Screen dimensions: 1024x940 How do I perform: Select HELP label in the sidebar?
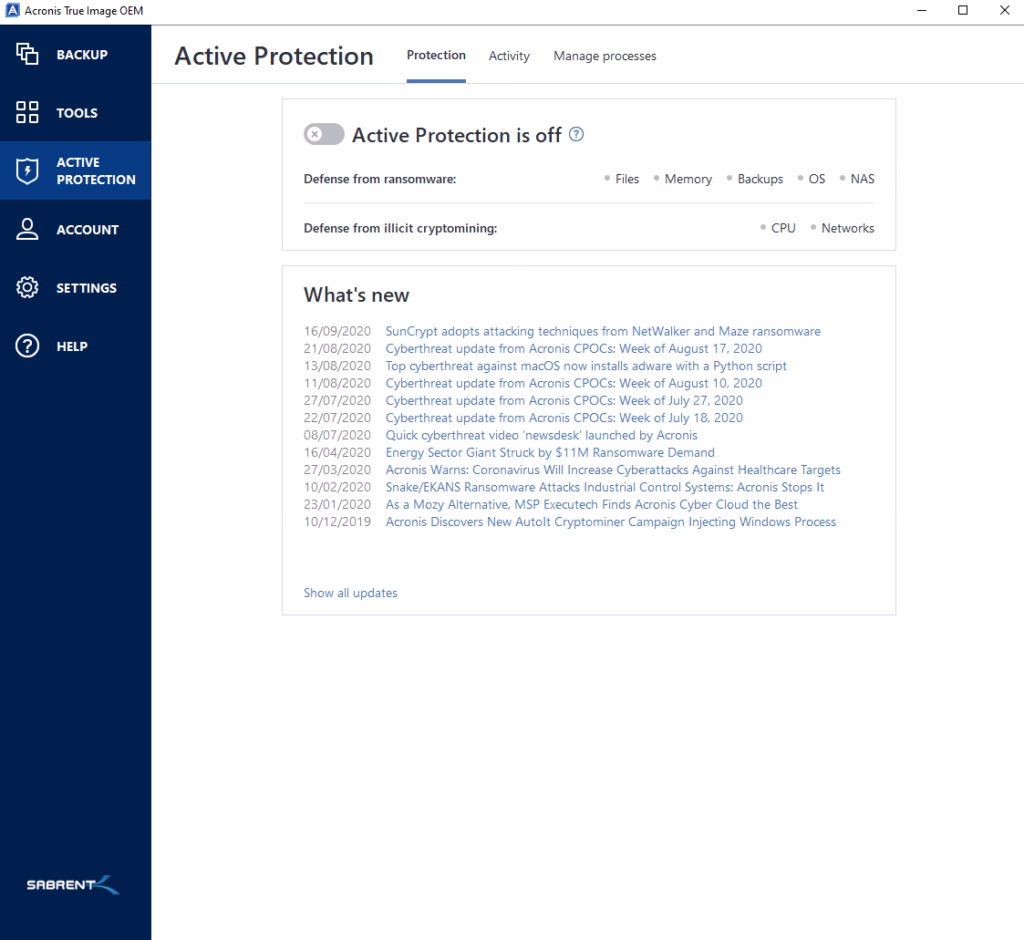(x=72, y=346)
